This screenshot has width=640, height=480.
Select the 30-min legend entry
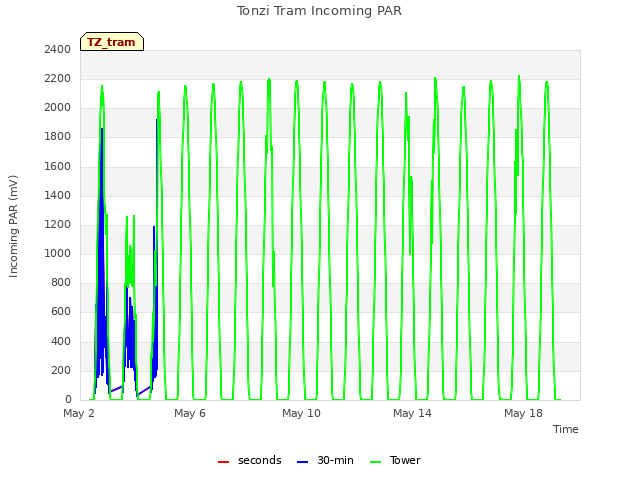(x=325, y=460)
